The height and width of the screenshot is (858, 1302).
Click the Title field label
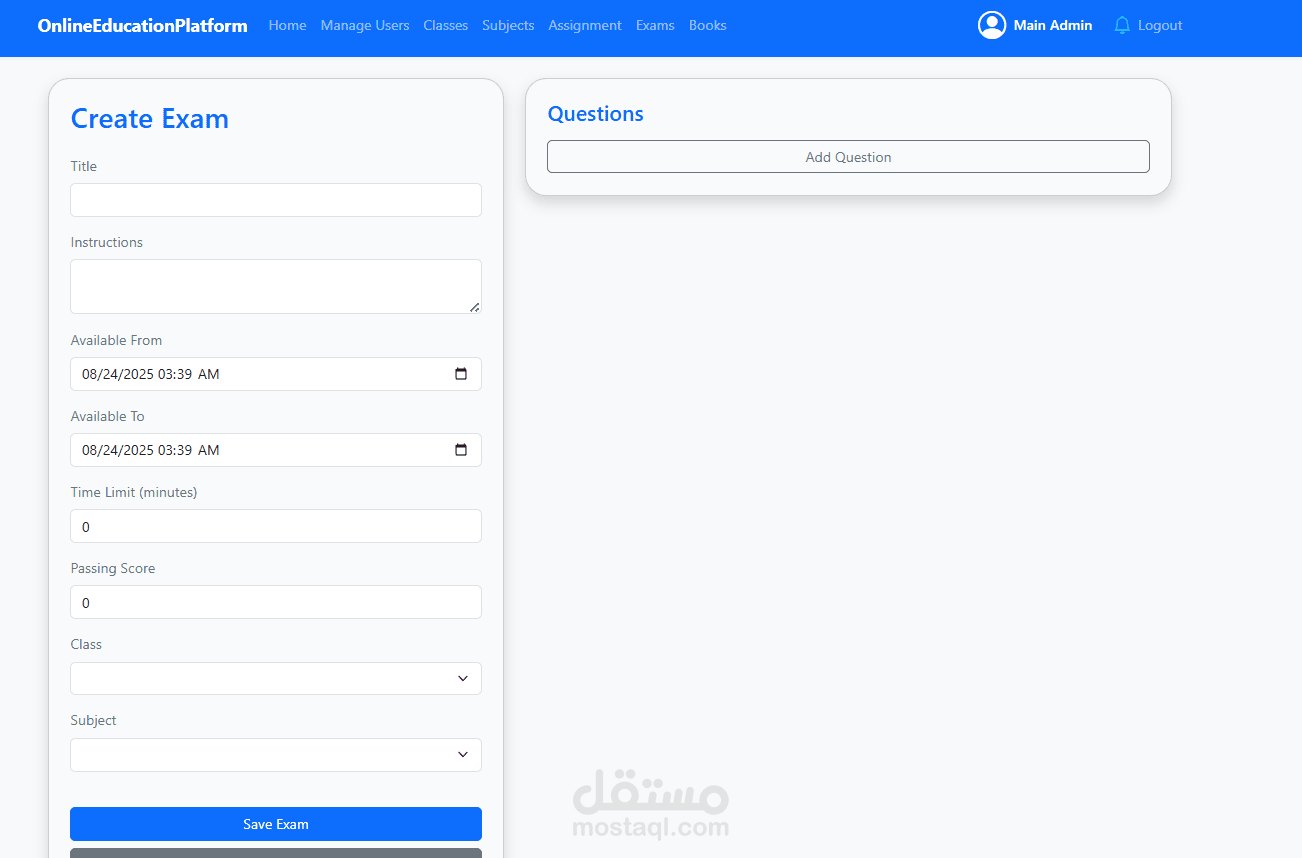84,166
